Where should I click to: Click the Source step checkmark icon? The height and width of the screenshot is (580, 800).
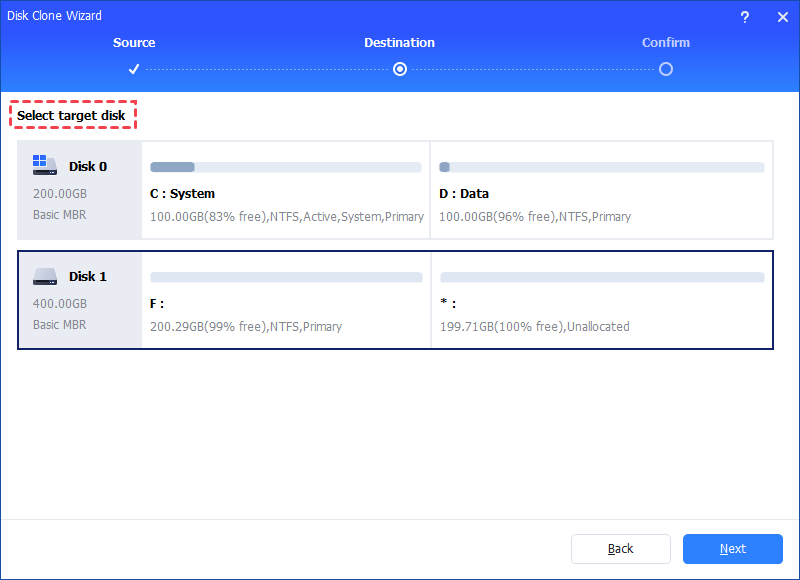(x=134, y=69)
